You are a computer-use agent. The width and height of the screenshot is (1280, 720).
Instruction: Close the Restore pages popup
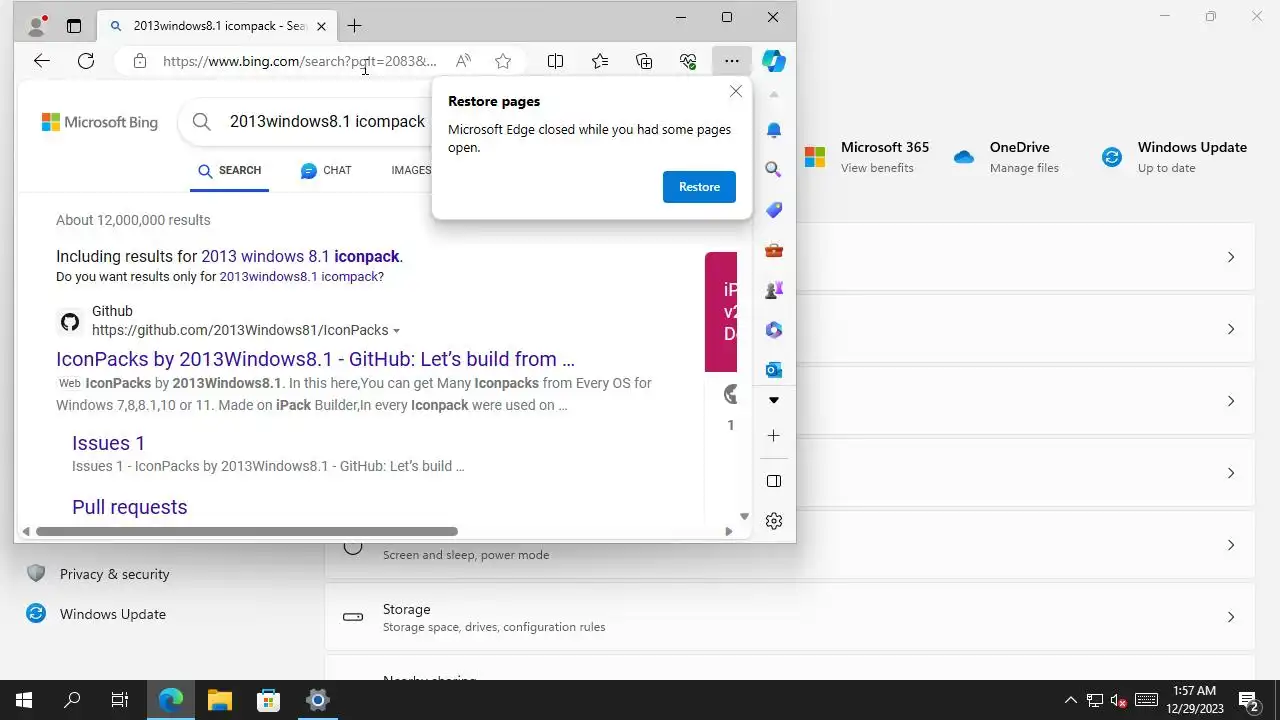pyautogui.click(x=736, y=91)
